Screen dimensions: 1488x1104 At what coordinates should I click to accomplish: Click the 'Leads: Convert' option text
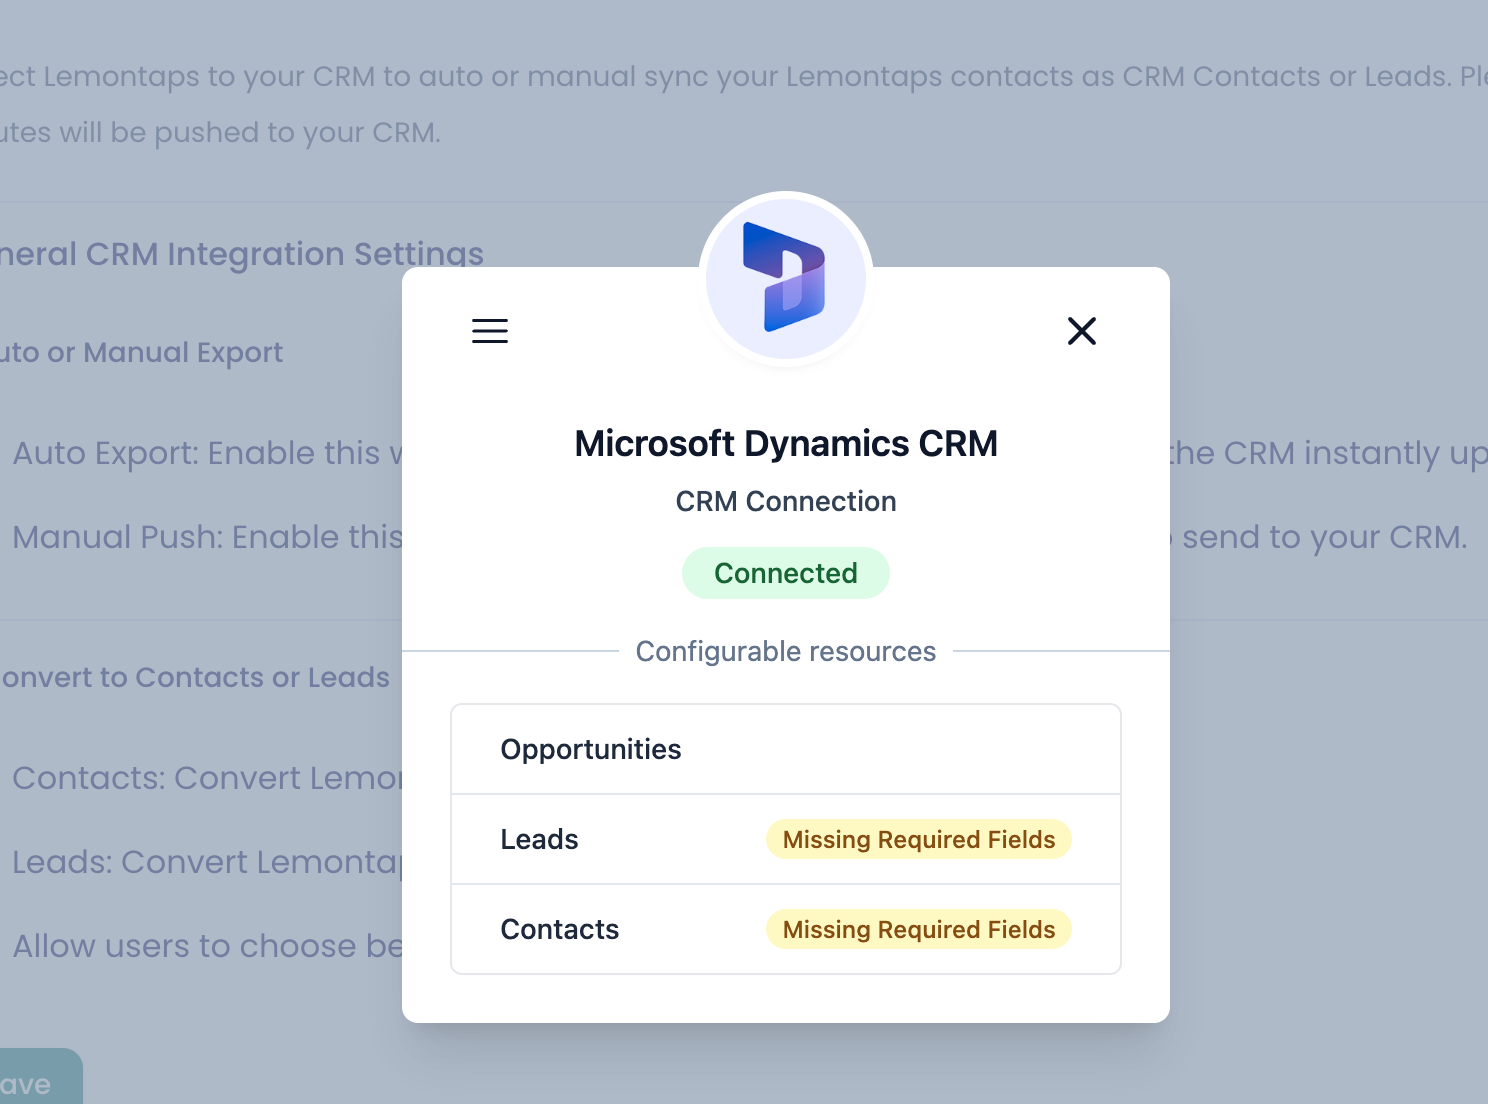click(x=207, y=862)
